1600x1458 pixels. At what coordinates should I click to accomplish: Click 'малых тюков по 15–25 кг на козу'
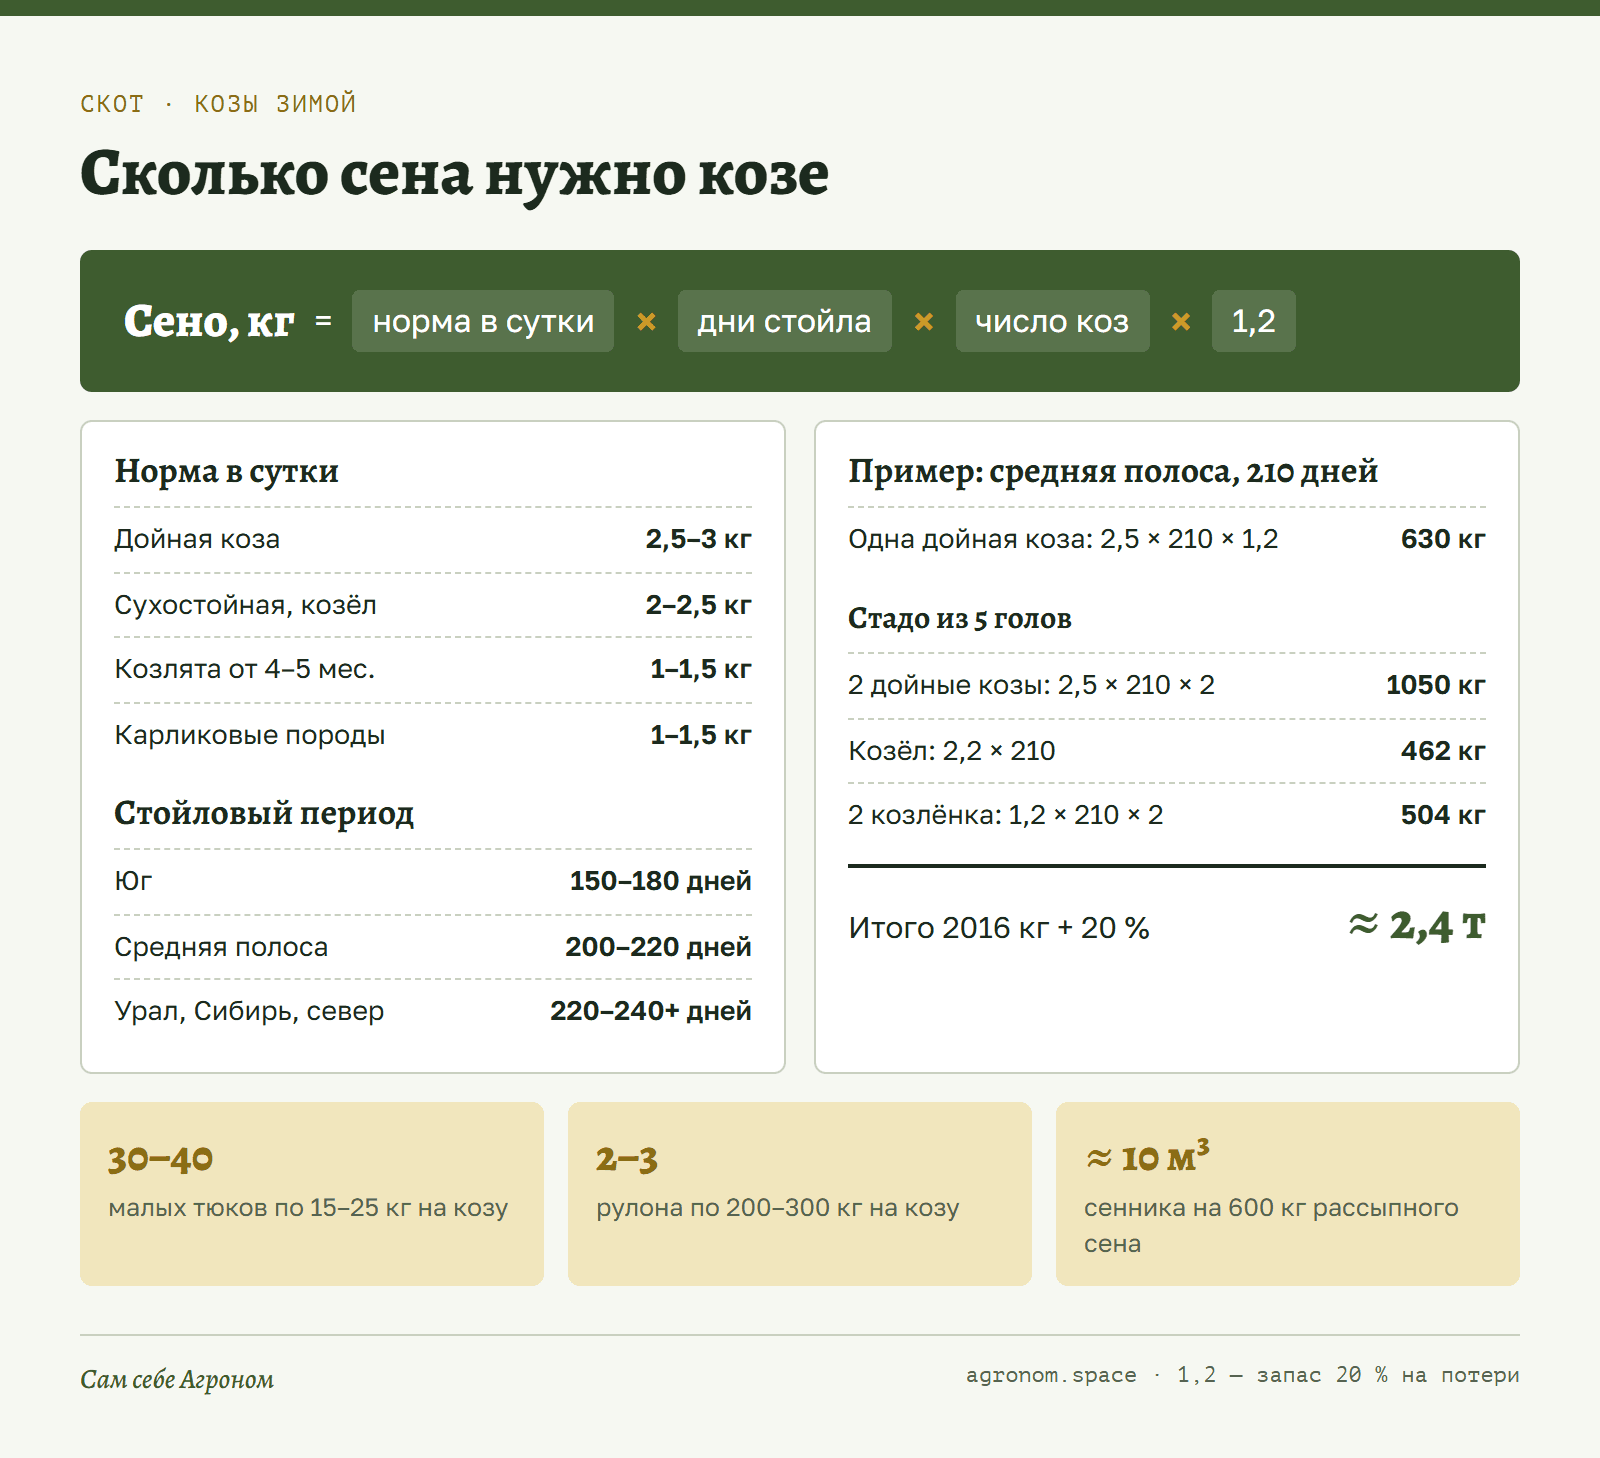308,1208
